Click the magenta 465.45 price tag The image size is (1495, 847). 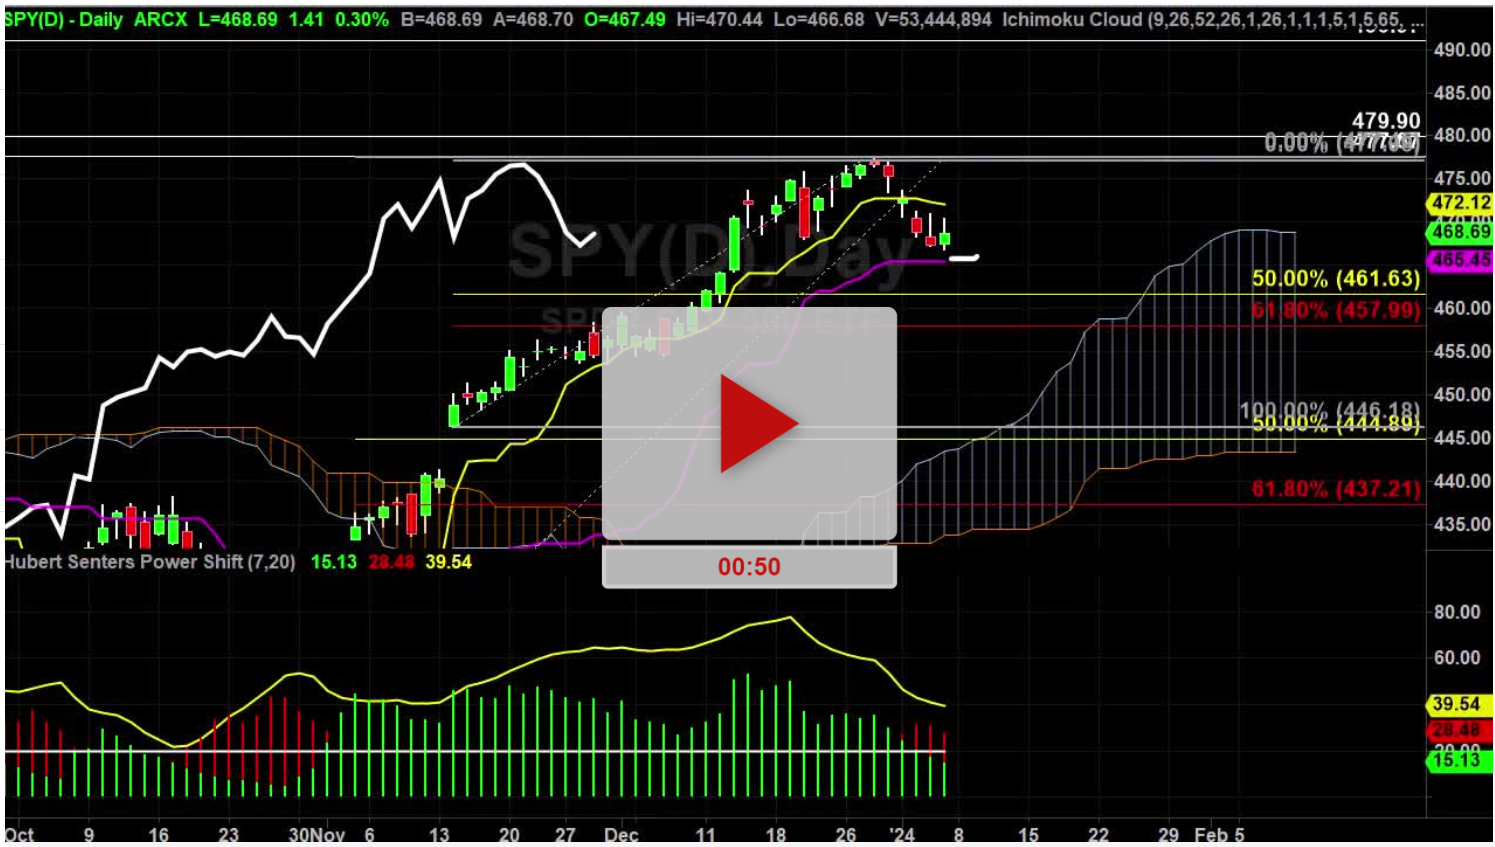click(1460, 260)
